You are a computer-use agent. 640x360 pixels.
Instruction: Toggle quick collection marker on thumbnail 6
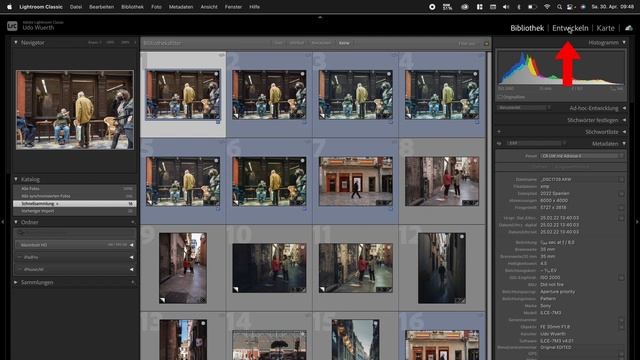click(302, 161)
